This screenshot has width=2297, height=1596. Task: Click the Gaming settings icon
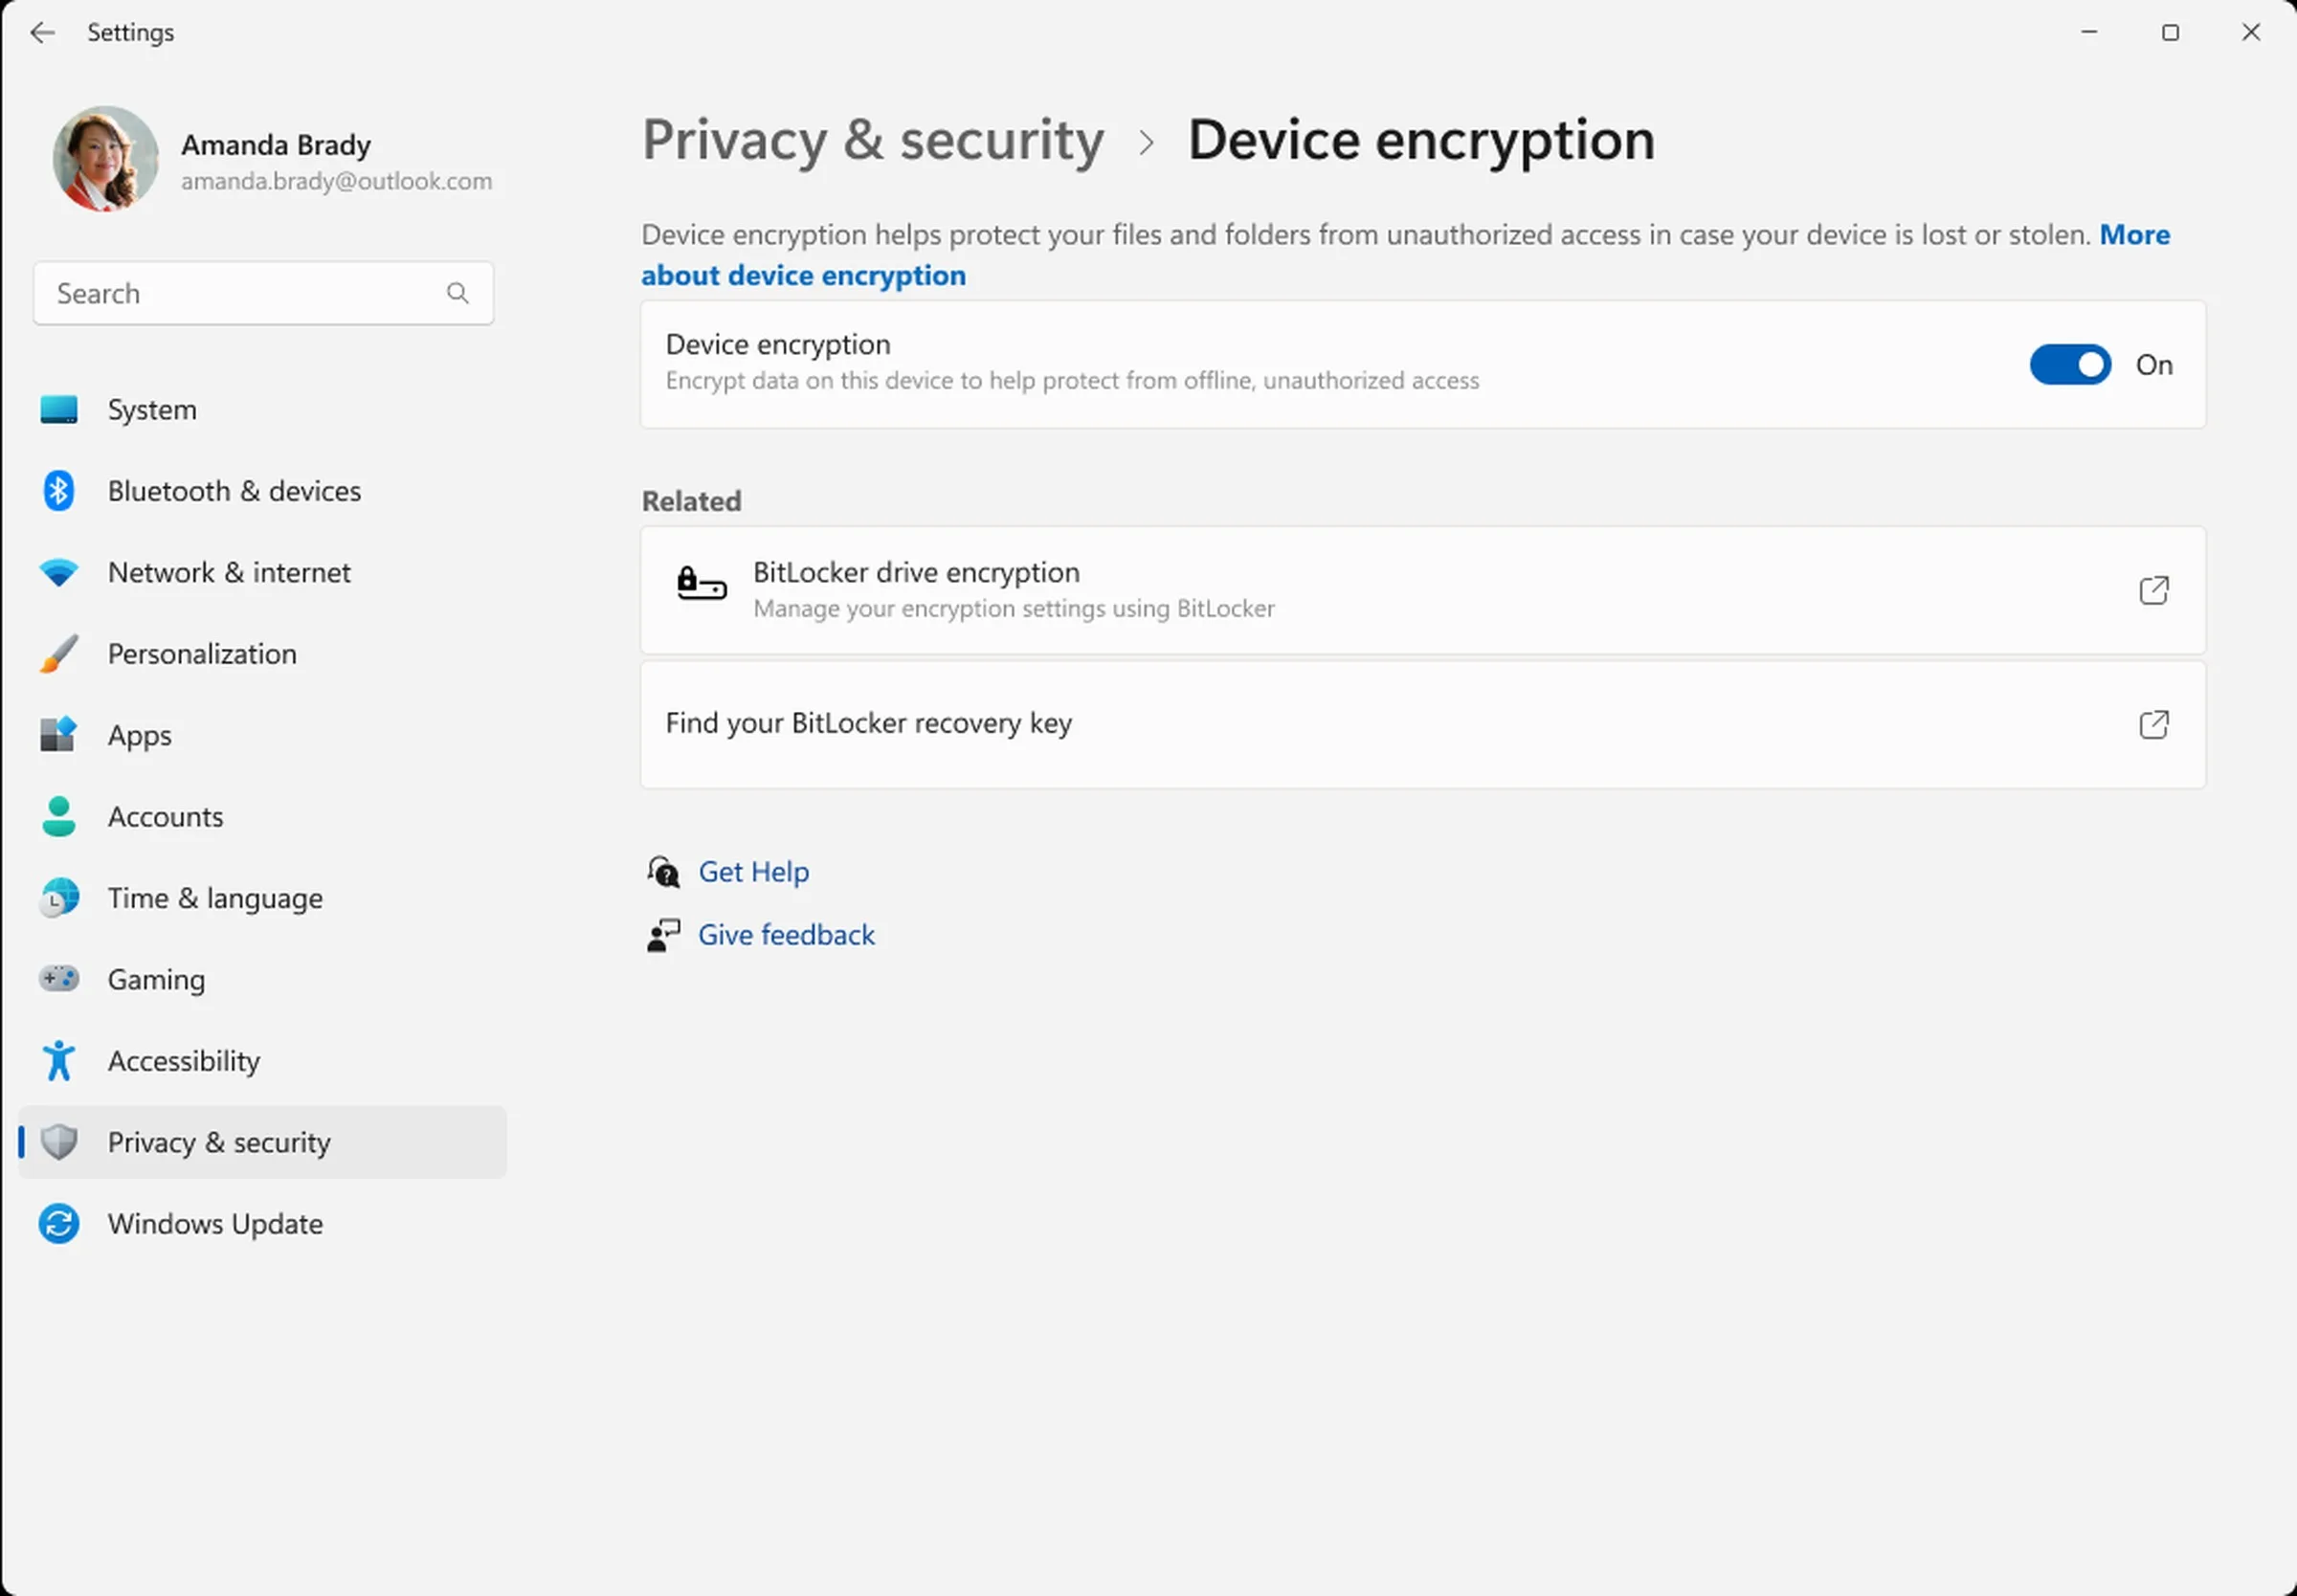(x=59, y=979)
